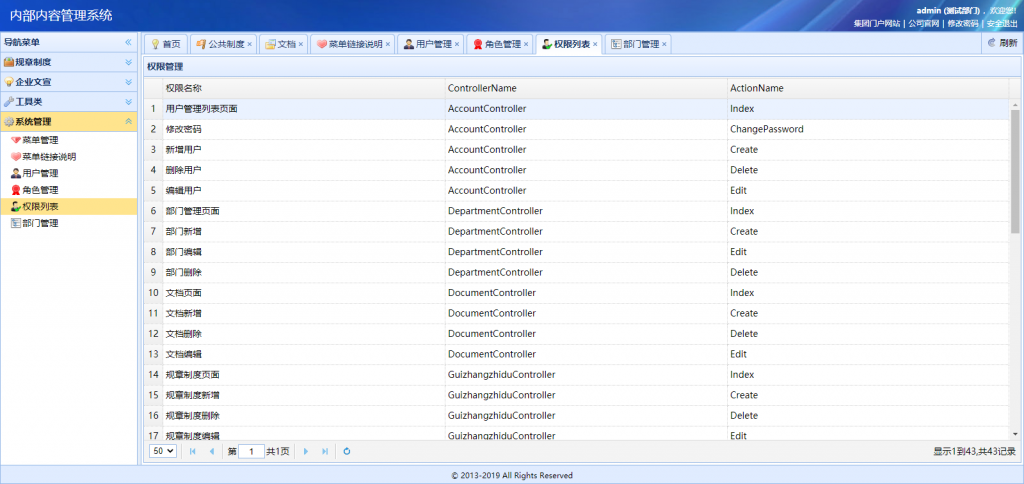Collapse the 系统管理 sidebar section
The width and height of the screenshot is (1024, 484).
tap(128, 122)
